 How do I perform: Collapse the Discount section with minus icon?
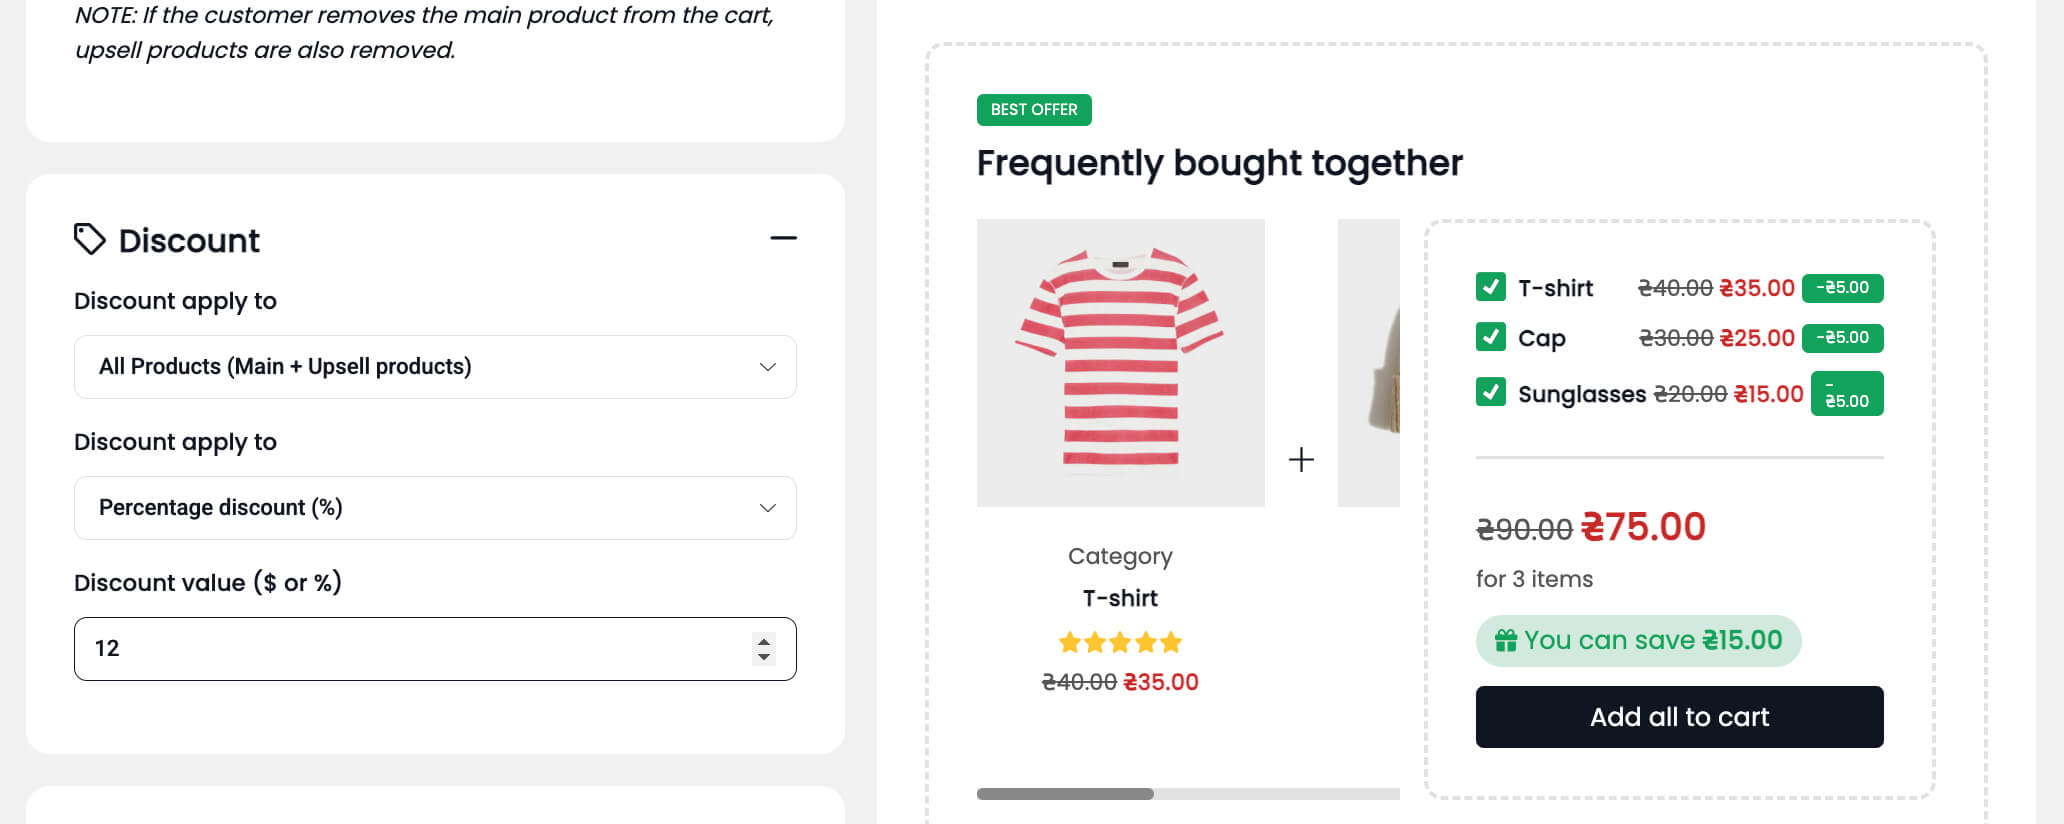(783, 238)
